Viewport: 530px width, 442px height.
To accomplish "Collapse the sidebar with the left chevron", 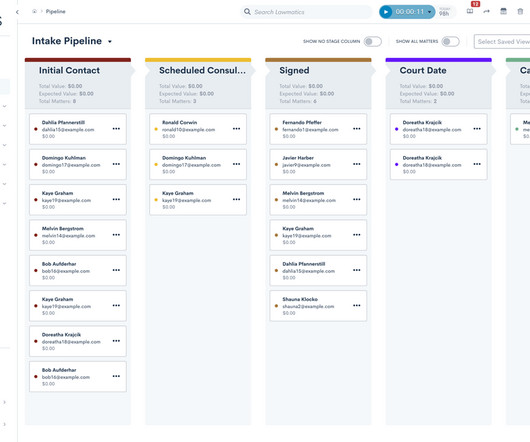I will (17, 12).
